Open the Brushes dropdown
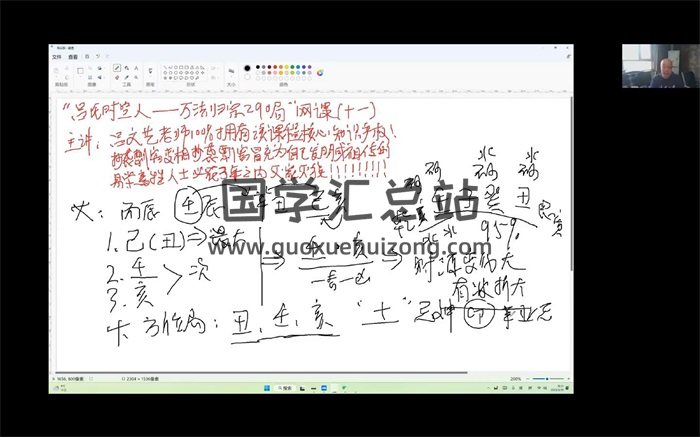This screenshot has height=437, width=700. pos(150,71)
